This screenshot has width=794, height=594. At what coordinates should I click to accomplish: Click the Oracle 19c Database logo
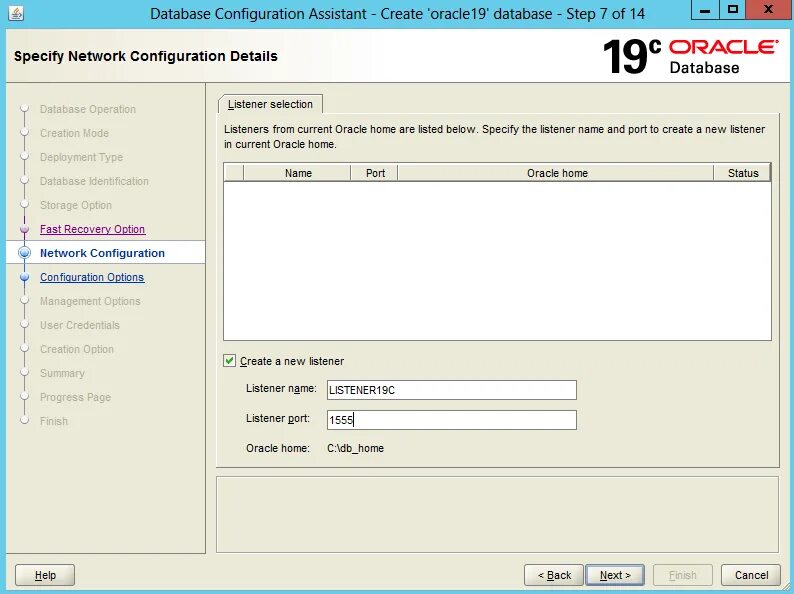pyautogui.click(x=691, y=56)
